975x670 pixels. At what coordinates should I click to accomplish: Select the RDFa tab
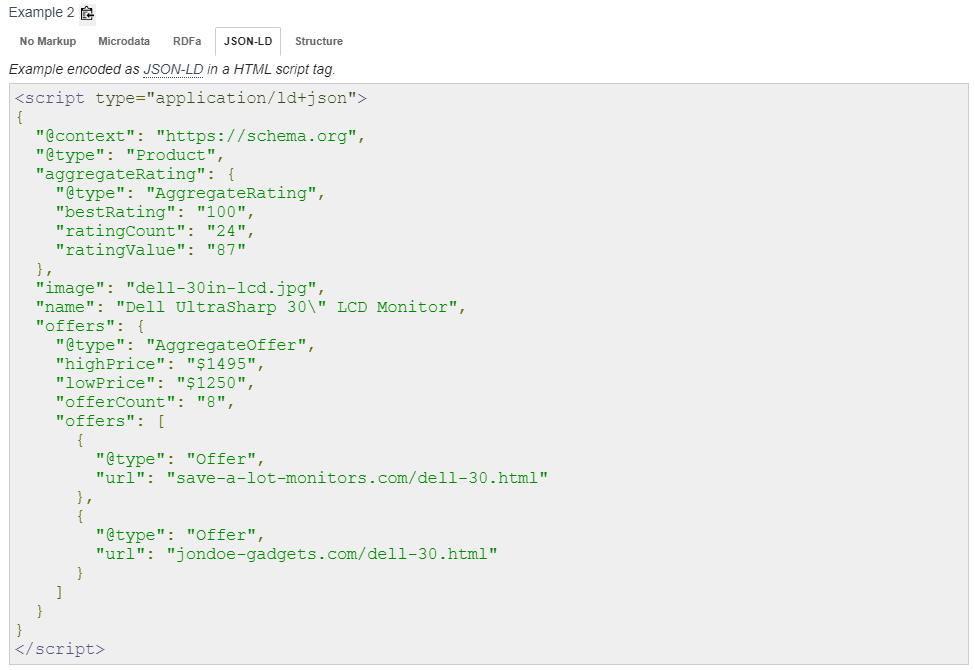point(187,41)
